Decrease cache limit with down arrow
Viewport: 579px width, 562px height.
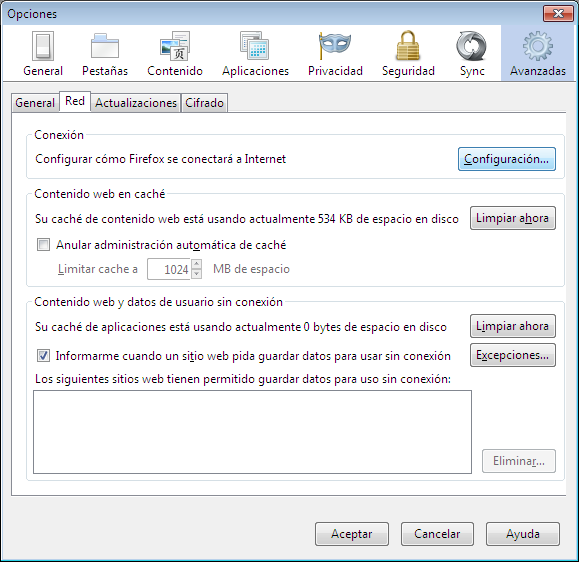[x=196, y=274]
